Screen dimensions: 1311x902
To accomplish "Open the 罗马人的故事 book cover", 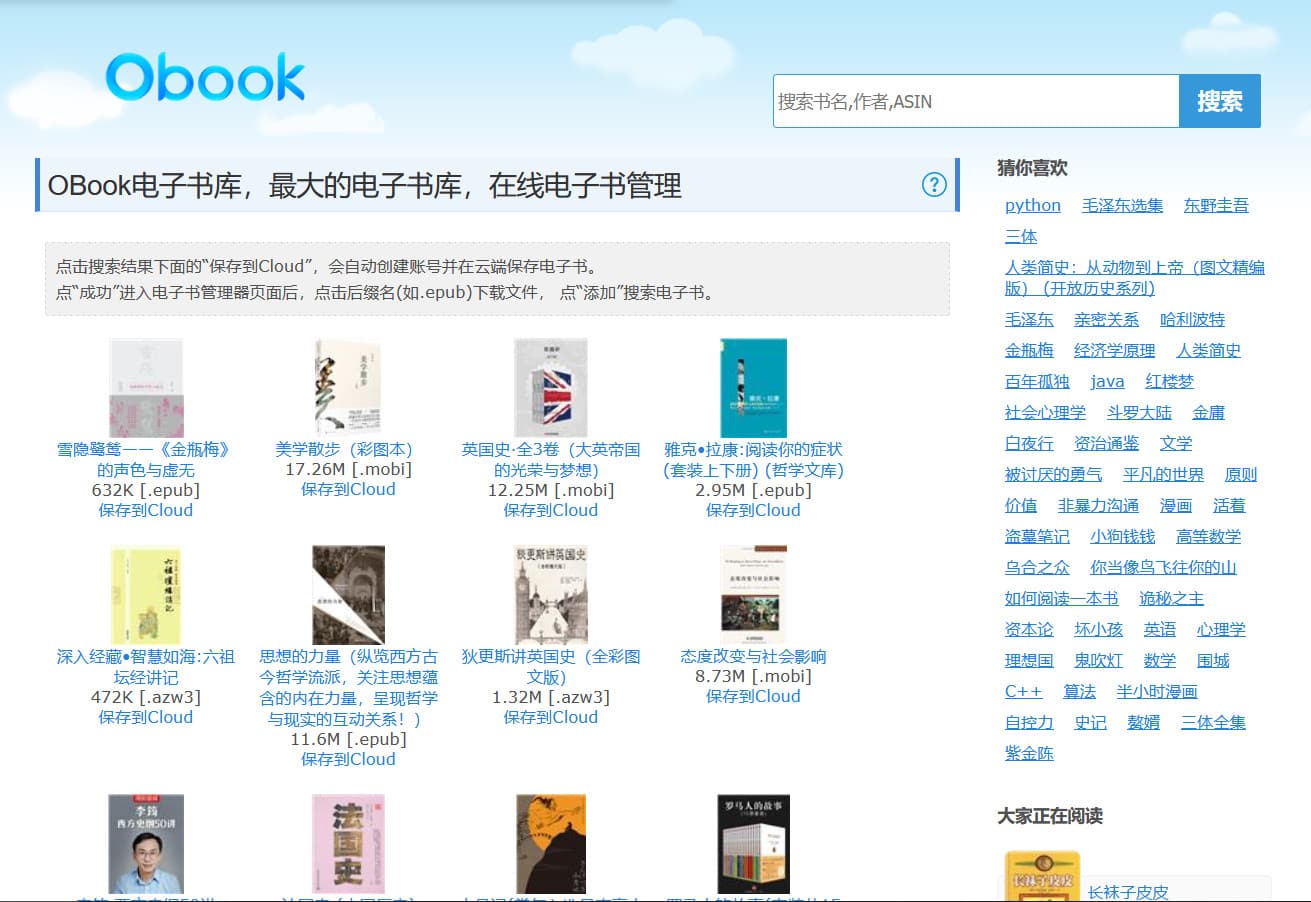I will [753, 844].
